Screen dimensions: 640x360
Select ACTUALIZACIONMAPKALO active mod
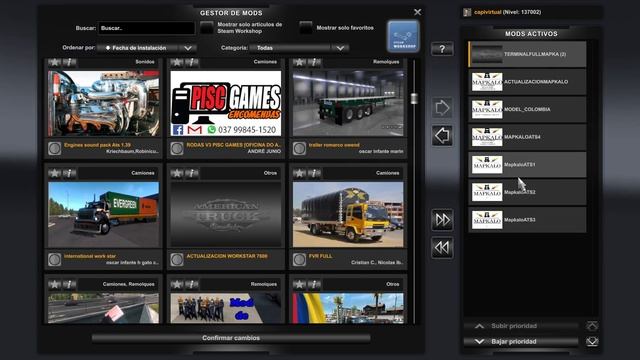527,82
